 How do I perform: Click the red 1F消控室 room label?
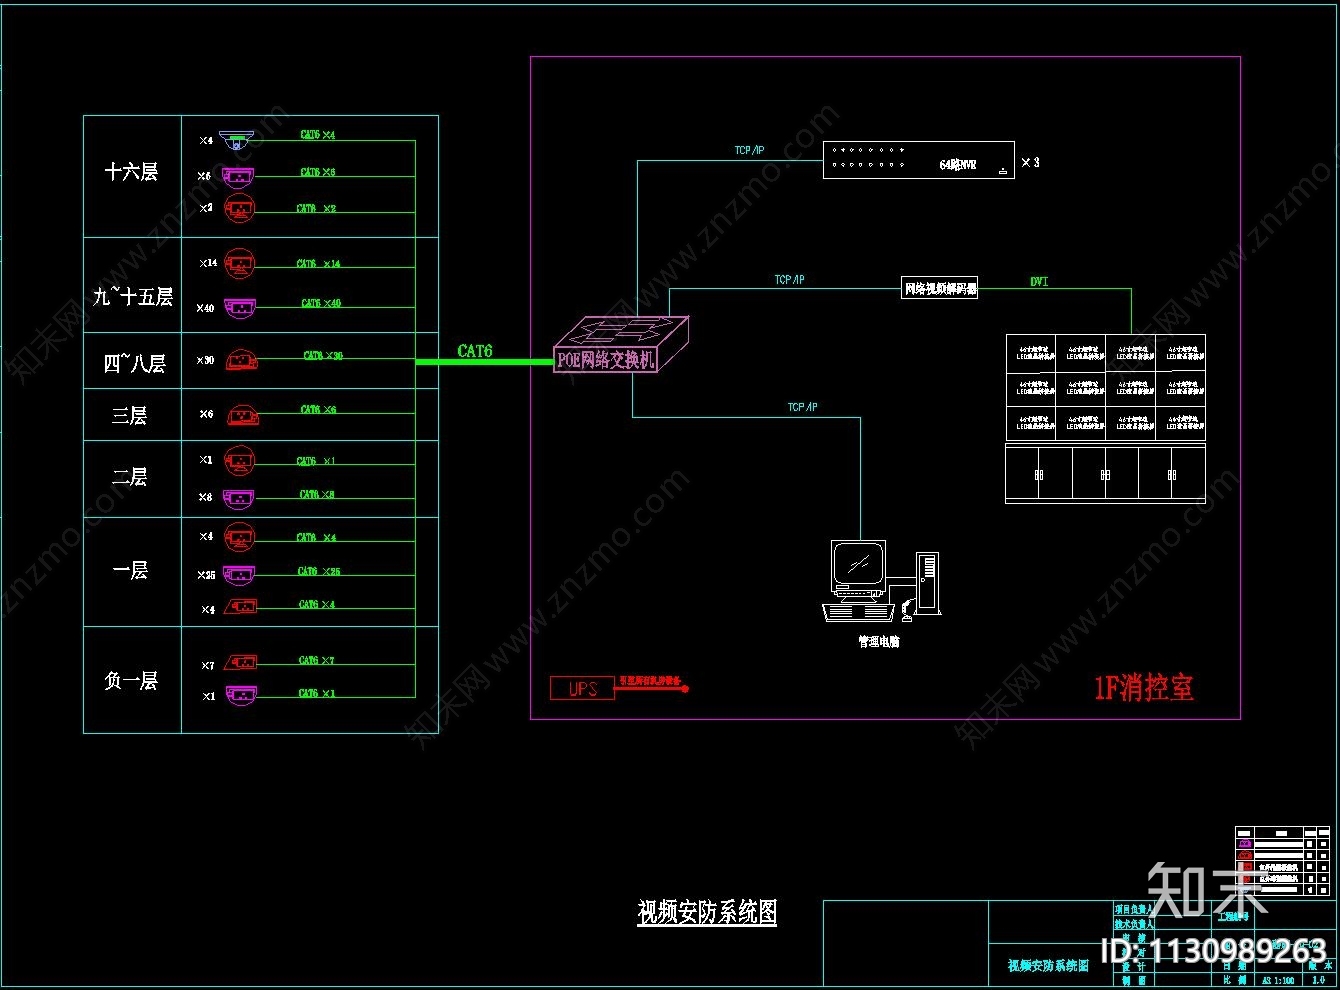[x=1144, y=687]
